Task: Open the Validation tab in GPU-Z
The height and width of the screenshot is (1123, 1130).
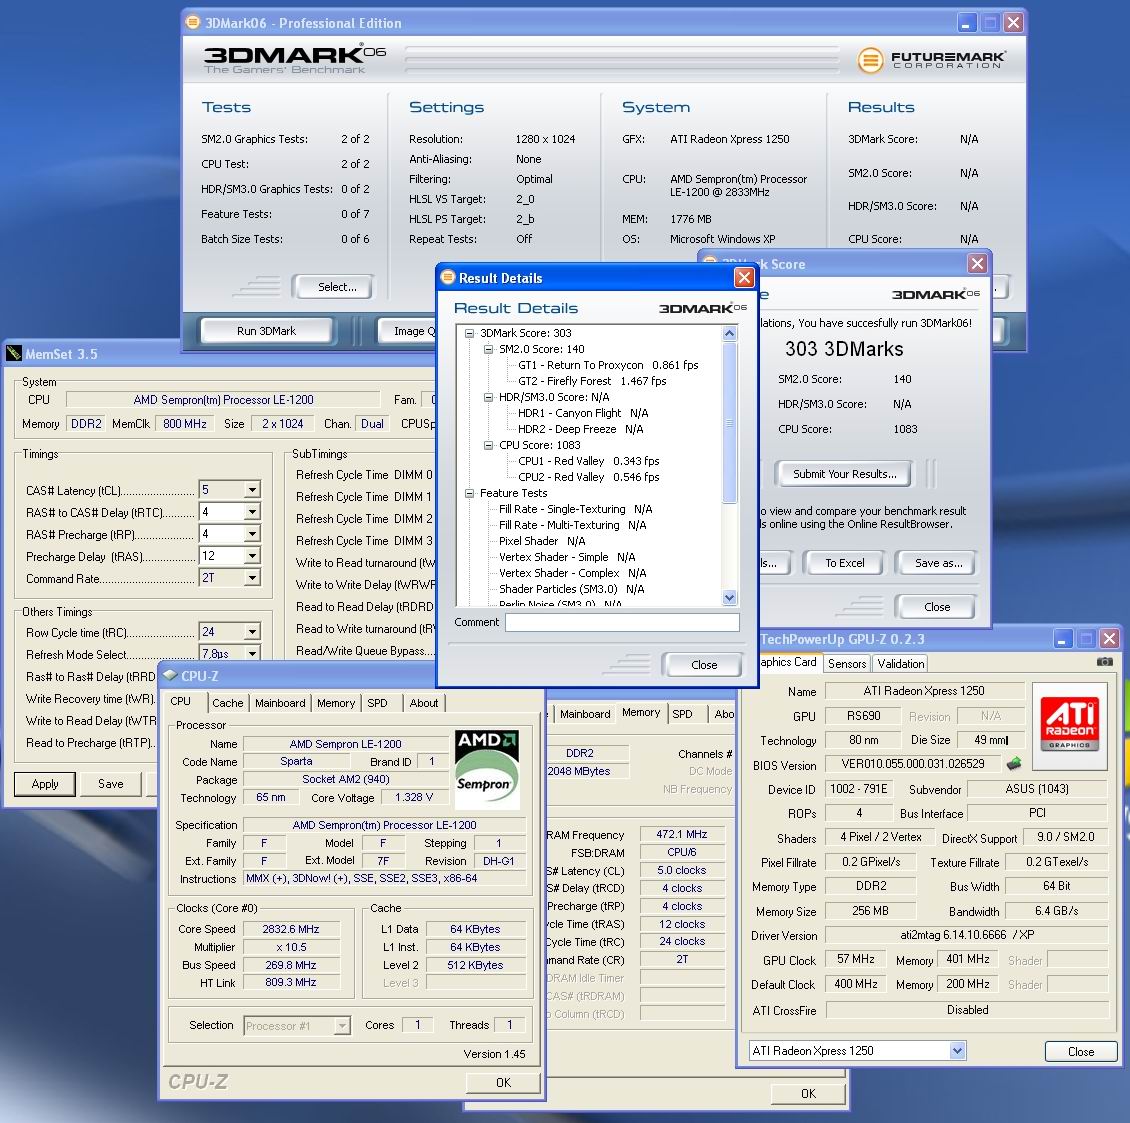Action: [900, 664]
